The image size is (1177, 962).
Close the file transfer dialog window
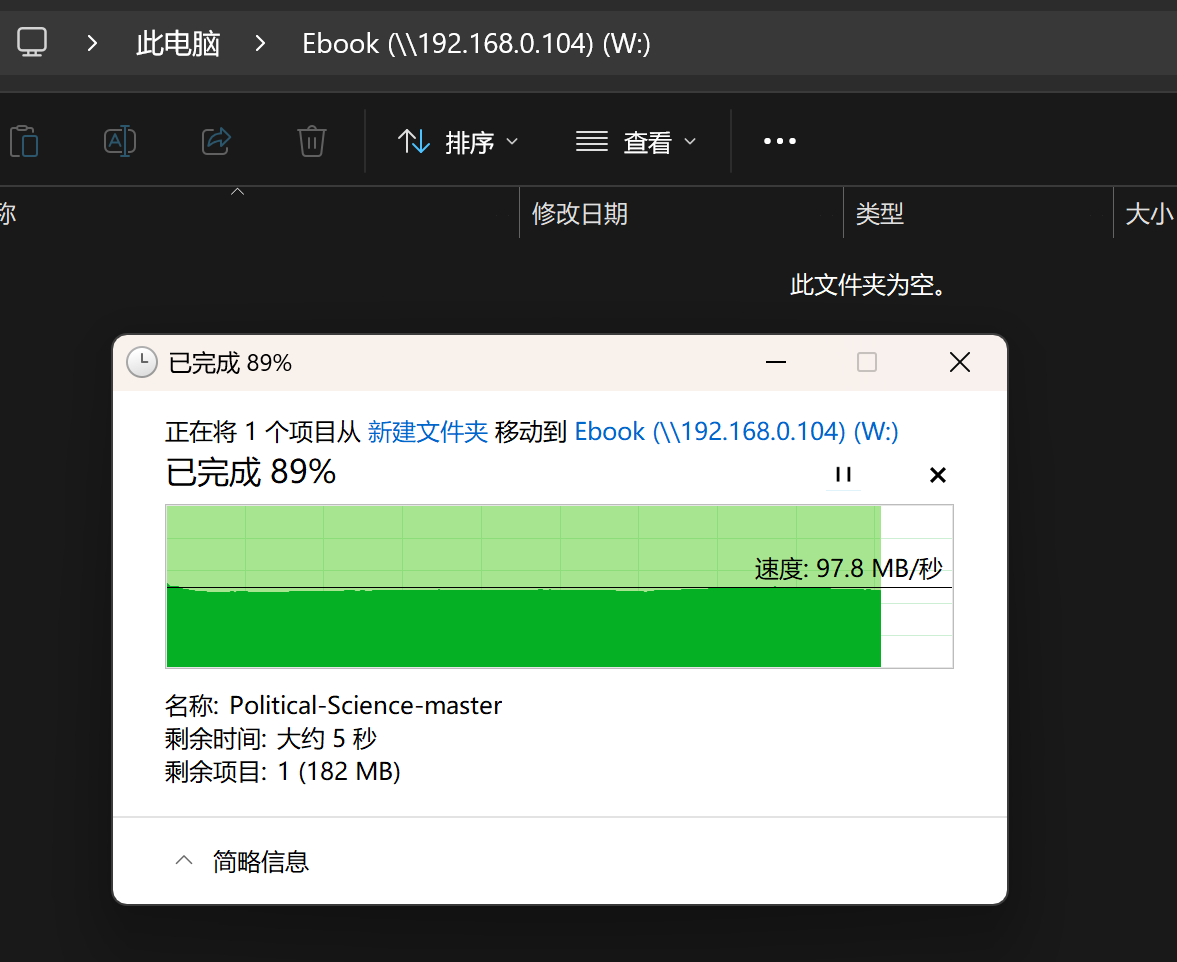pos(959,362)
